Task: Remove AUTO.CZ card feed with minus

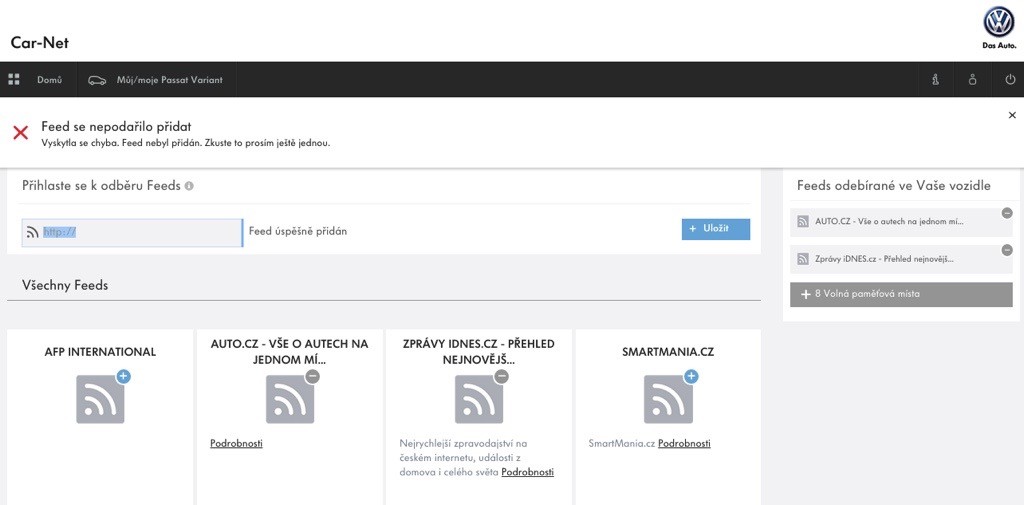Action: [313, 376]
